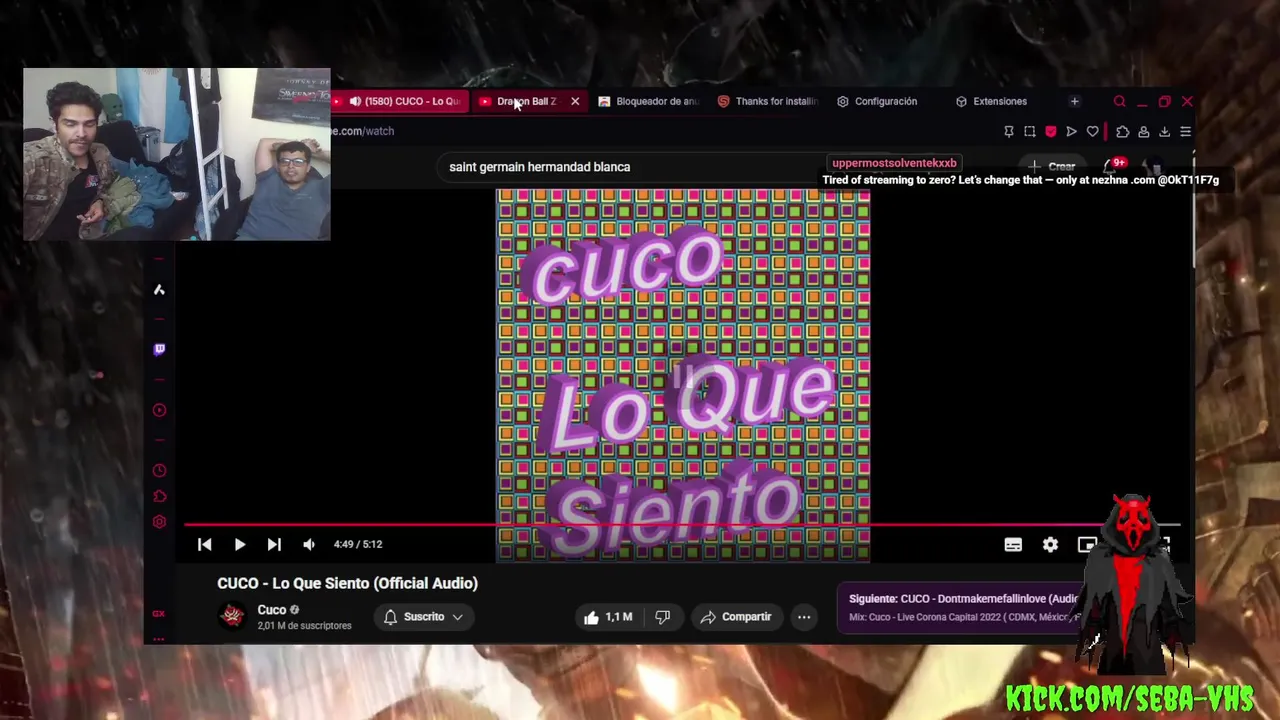Open the Easy Setup menu icon

point(1185,131)
